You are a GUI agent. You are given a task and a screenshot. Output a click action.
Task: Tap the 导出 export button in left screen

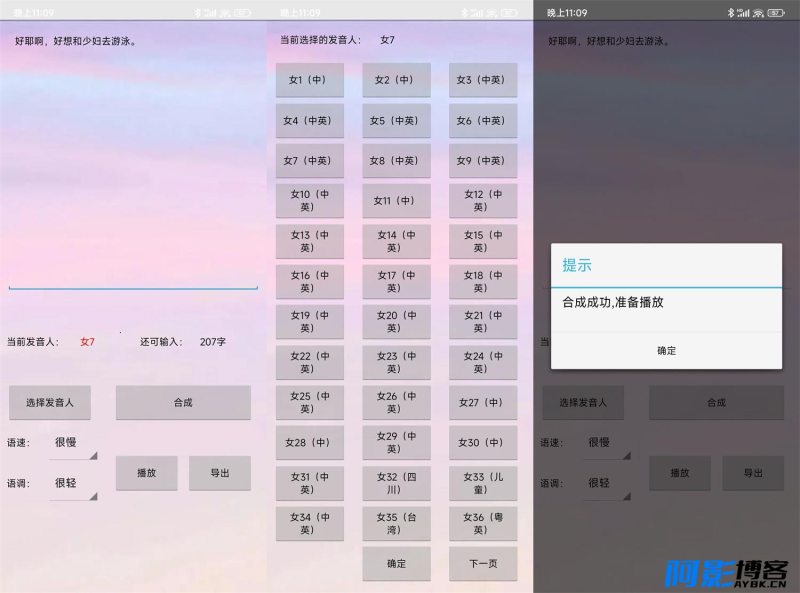point(220,473)
